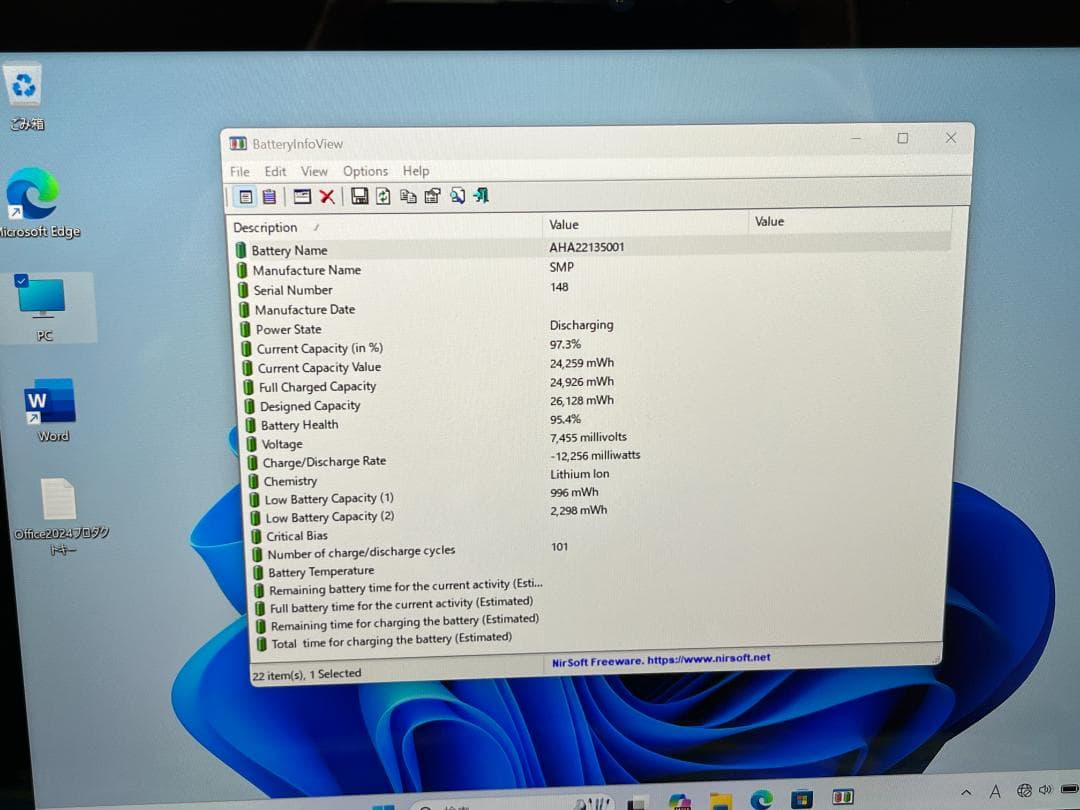Click the network globe tray icon
The image size is (1080, 810).
[1024, 790]
